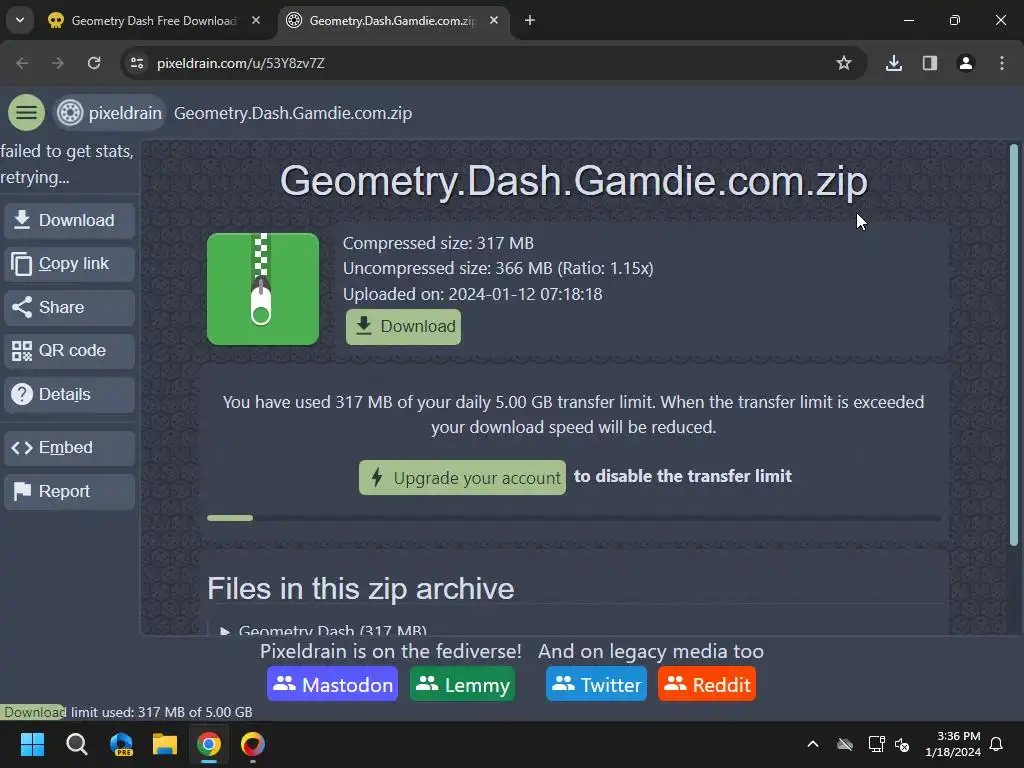Image resolution: width=1024 pixels, height=768 pixels.
Task: Open Windows taskbar search
Action: [77, 744]
